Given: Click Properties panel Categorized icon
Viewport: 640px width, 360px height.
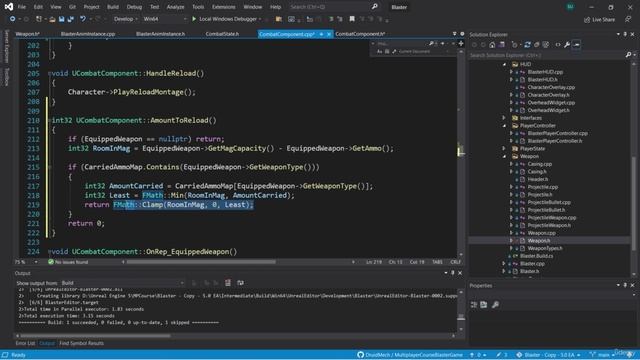Looking at the screenshot, I should pyautogui.click(x=474, y=304).
